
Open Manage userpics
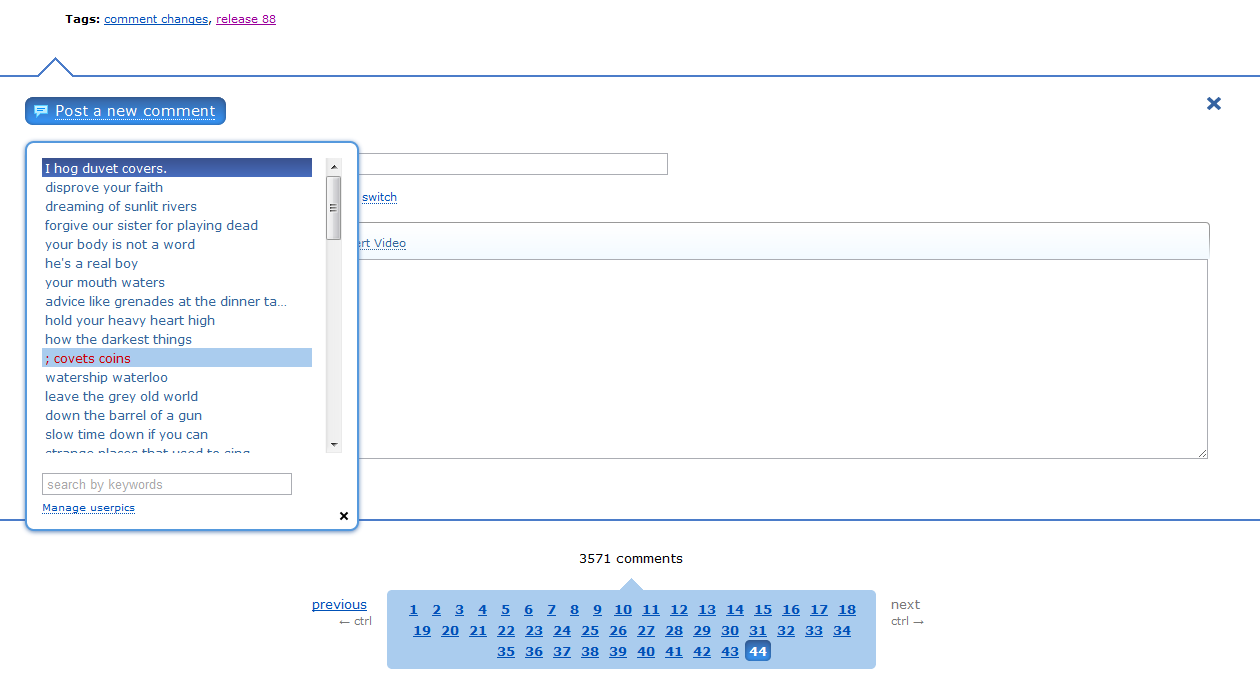[x=88, y=507]
